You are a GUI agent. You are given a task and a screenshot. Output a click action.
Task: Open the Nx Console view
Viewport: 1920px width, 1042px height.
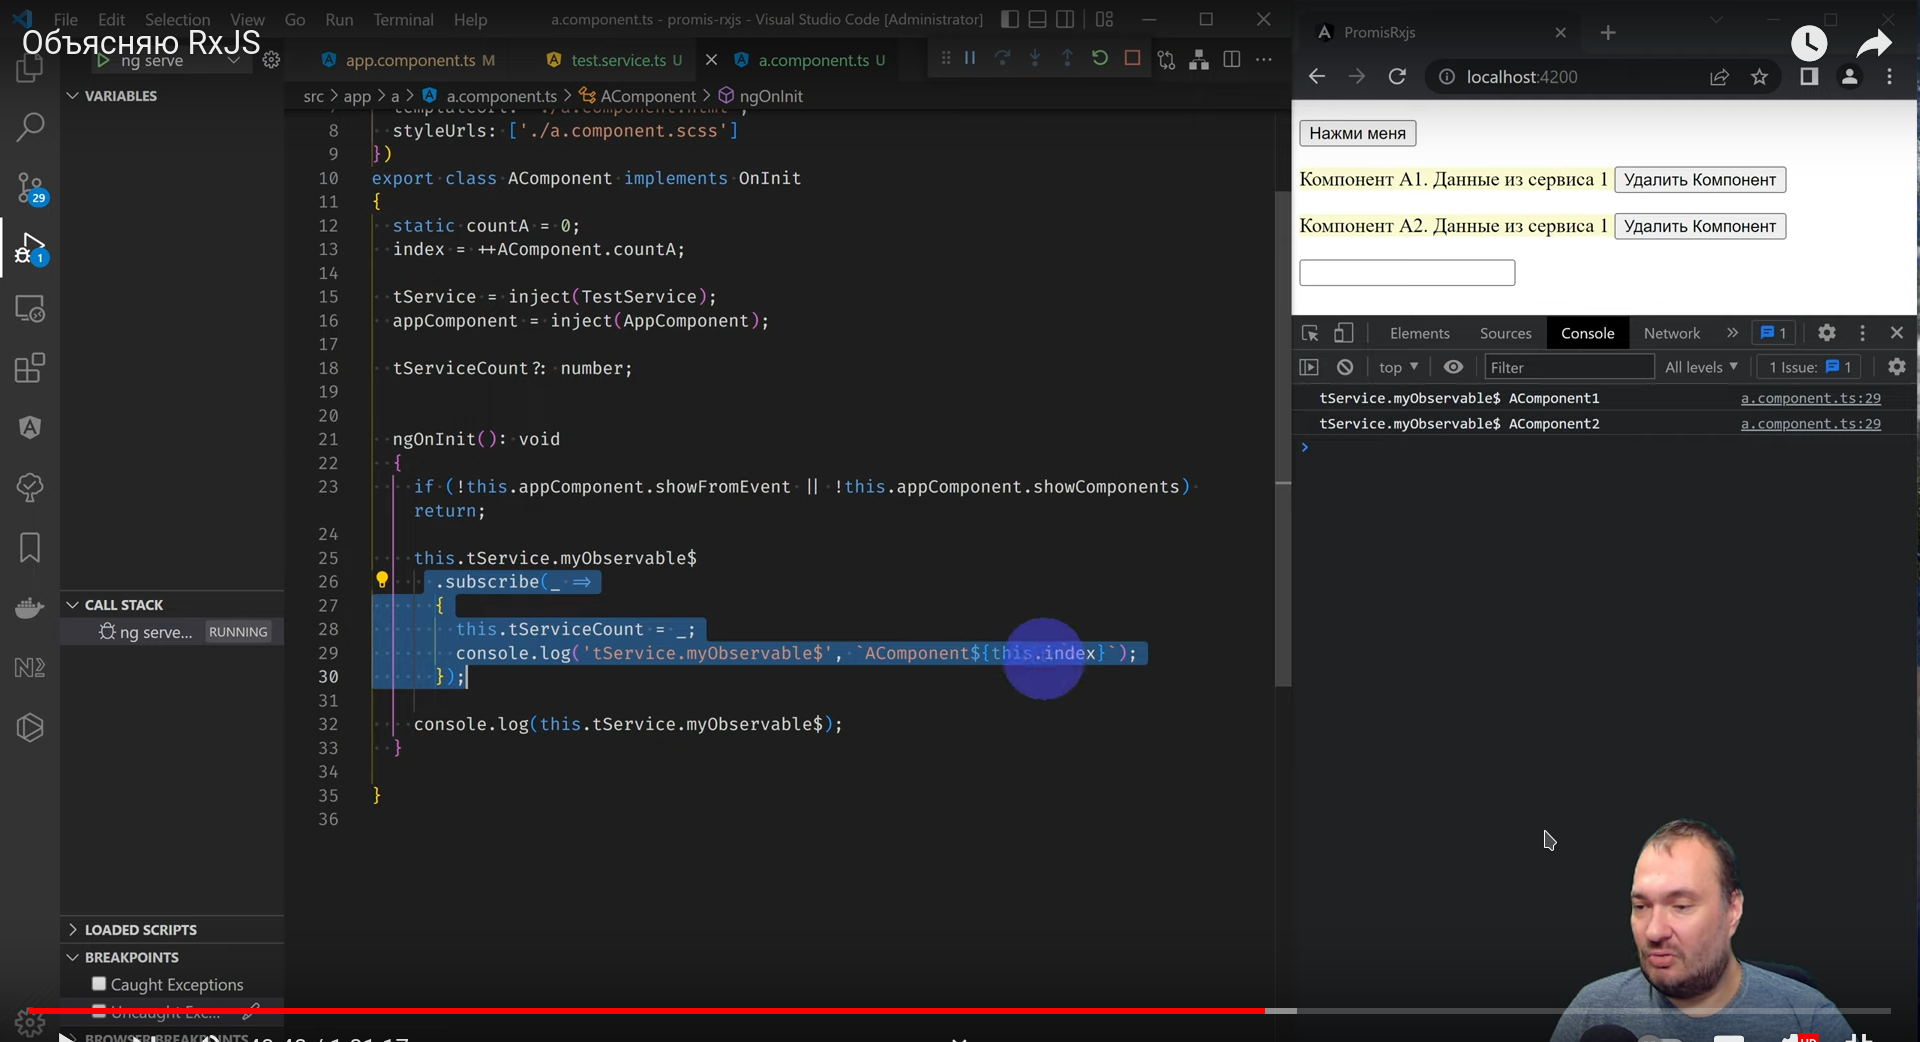(x=30, y=668)
